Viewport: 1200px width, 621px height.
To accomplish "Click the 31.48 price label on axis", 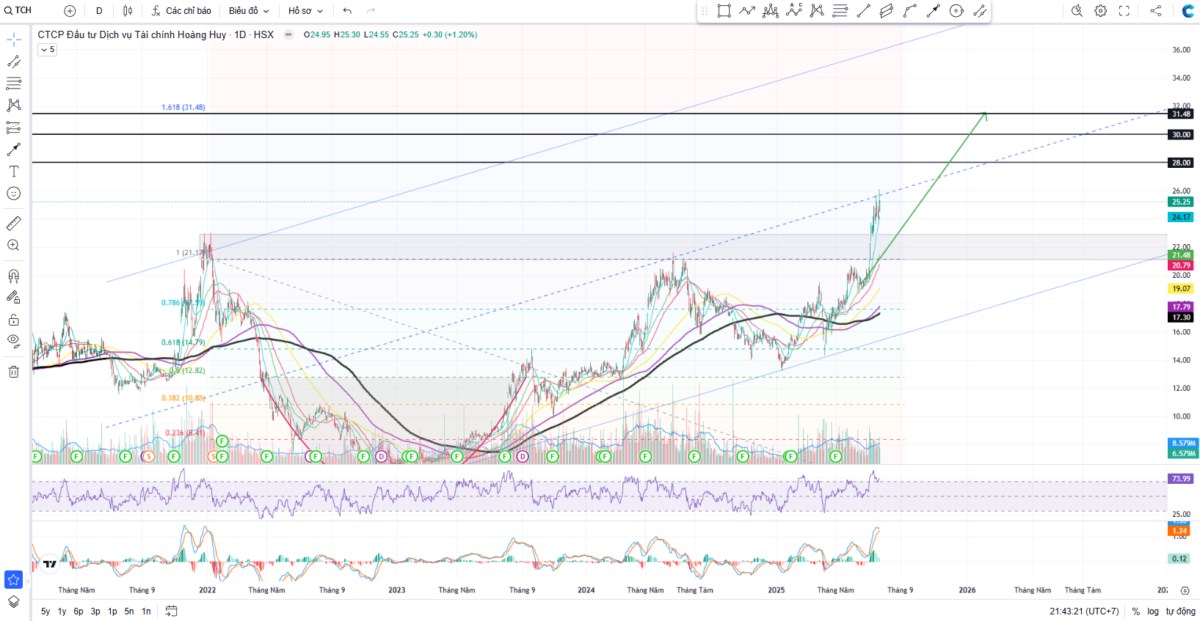I will tap(1180, 114).
